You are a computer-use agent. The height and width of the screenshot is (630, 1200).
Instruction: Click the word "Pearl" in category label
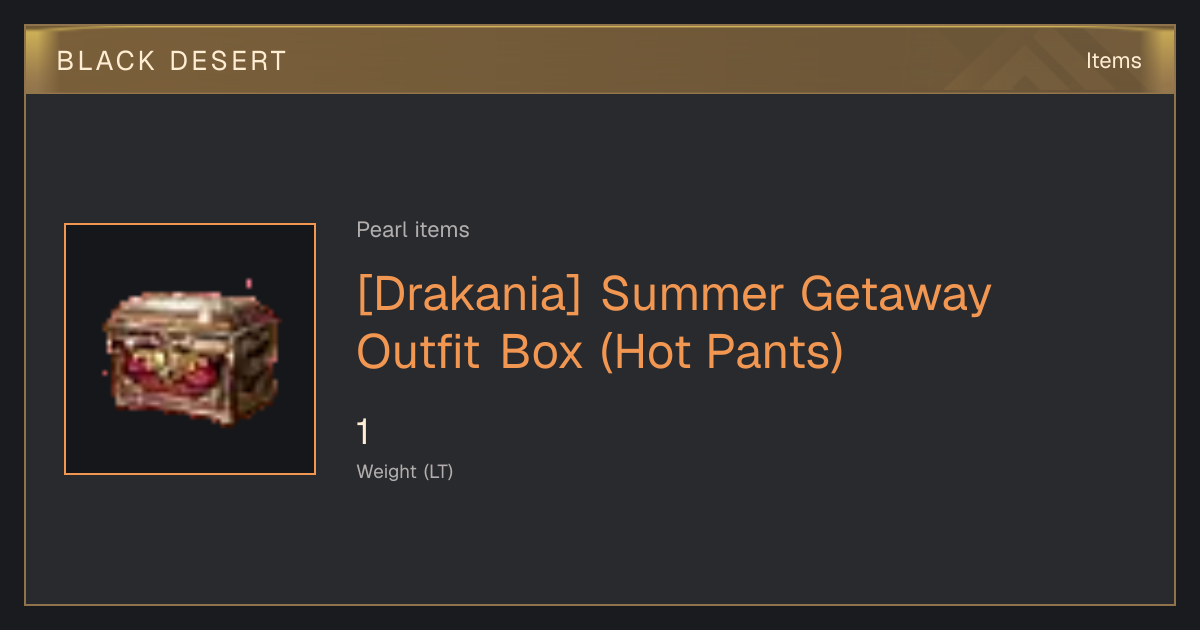[x=382, y=230]
